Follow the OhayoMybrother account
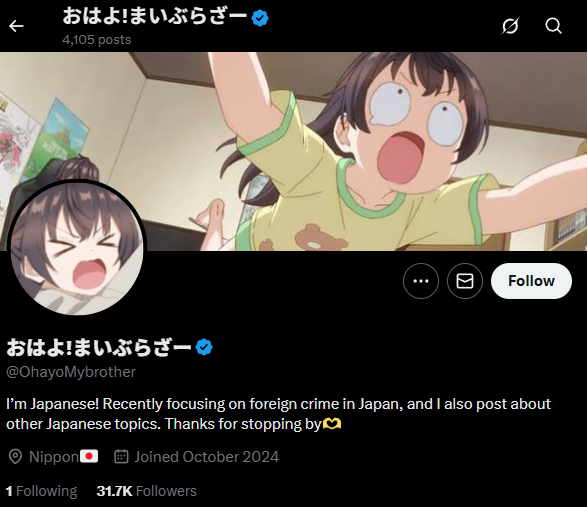Viewport: 587px width, 507px height. coord(531,281)
